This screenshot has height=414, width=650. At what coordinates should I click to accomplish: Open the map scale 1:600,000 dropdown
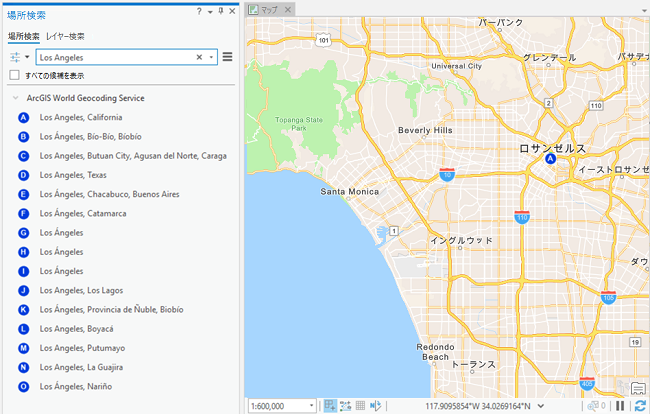click(312, 405)
